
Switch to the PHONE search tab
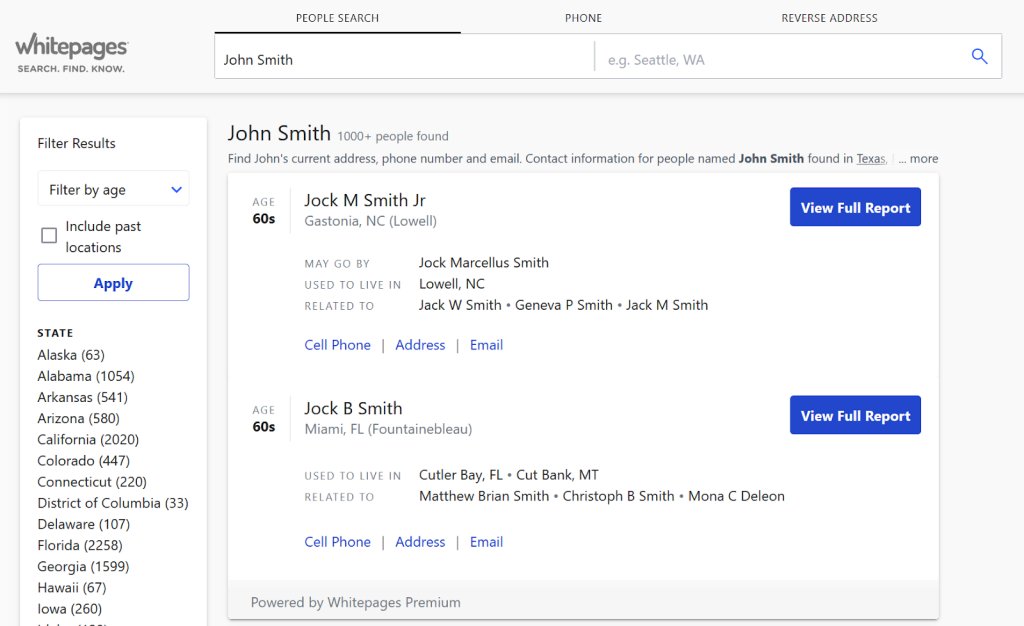pyautogui.click(x=583, y=18)
